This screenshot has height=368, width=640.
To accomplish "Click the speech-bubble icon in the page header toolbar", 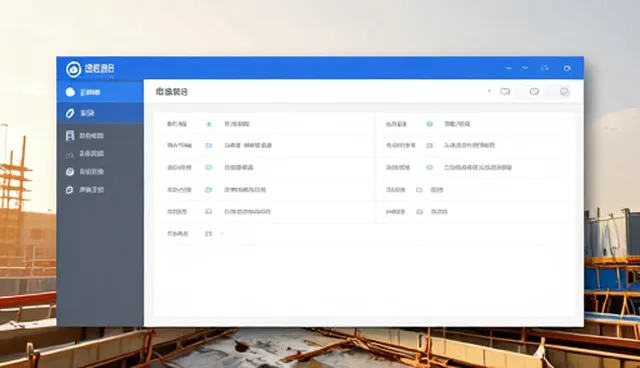I will (505, 91).
